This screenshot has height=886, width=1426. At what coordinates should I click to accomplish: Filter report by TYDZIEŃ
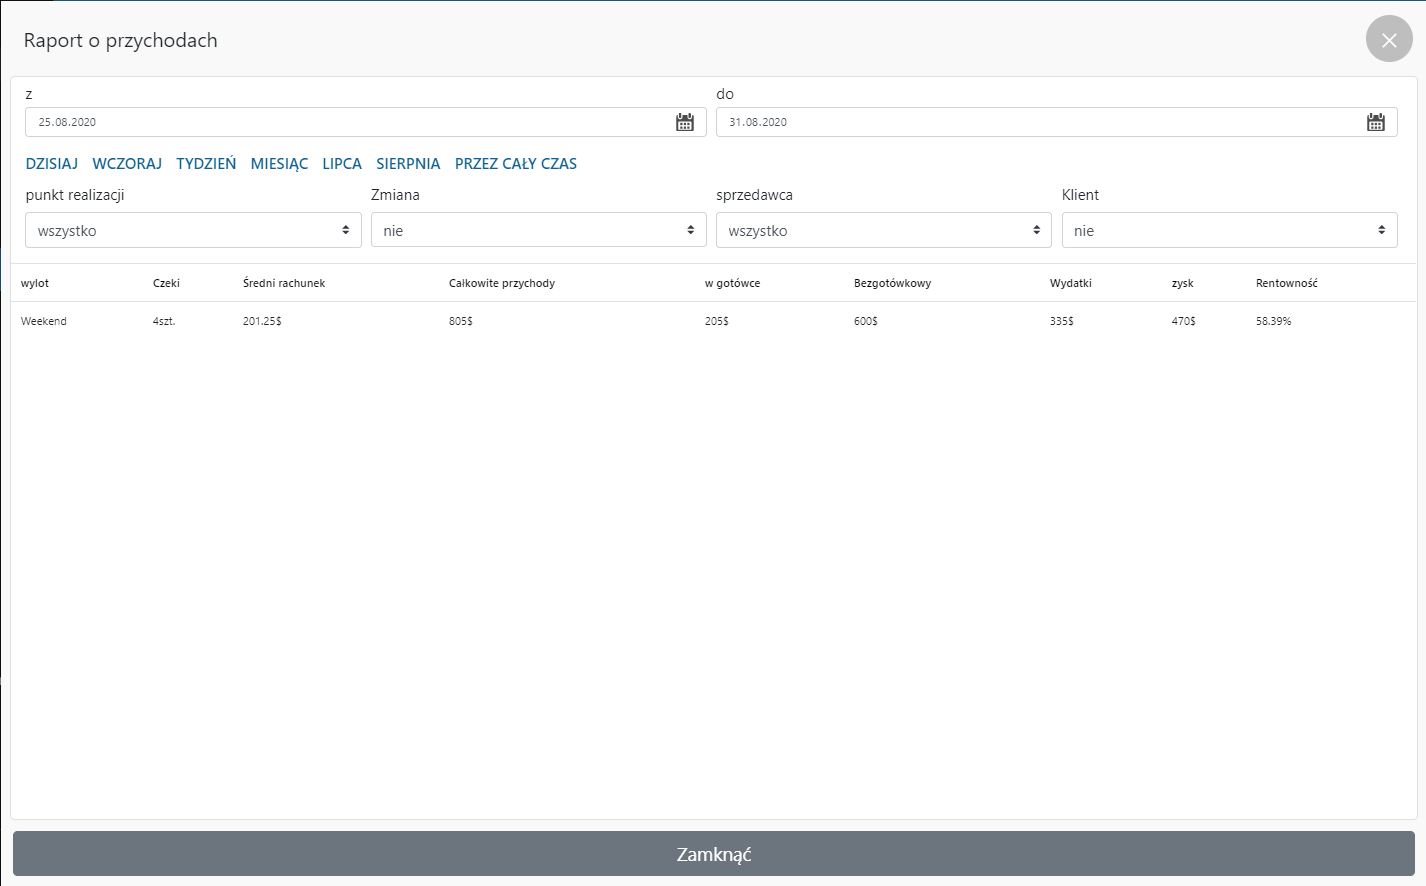click(x=206, y=164)
